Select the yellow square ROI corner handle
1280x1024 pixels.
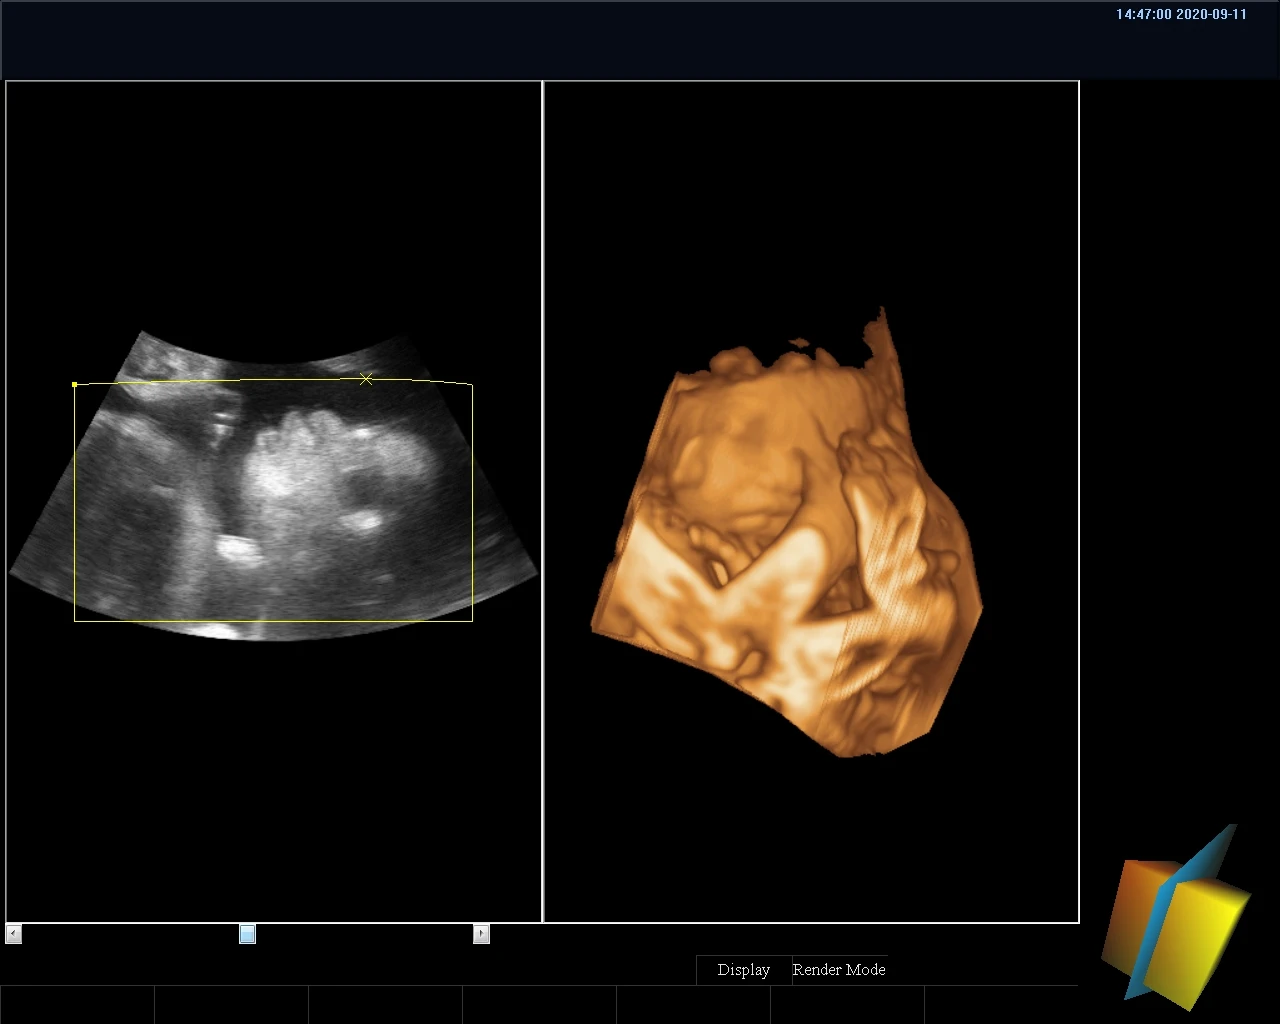[75, 384]
